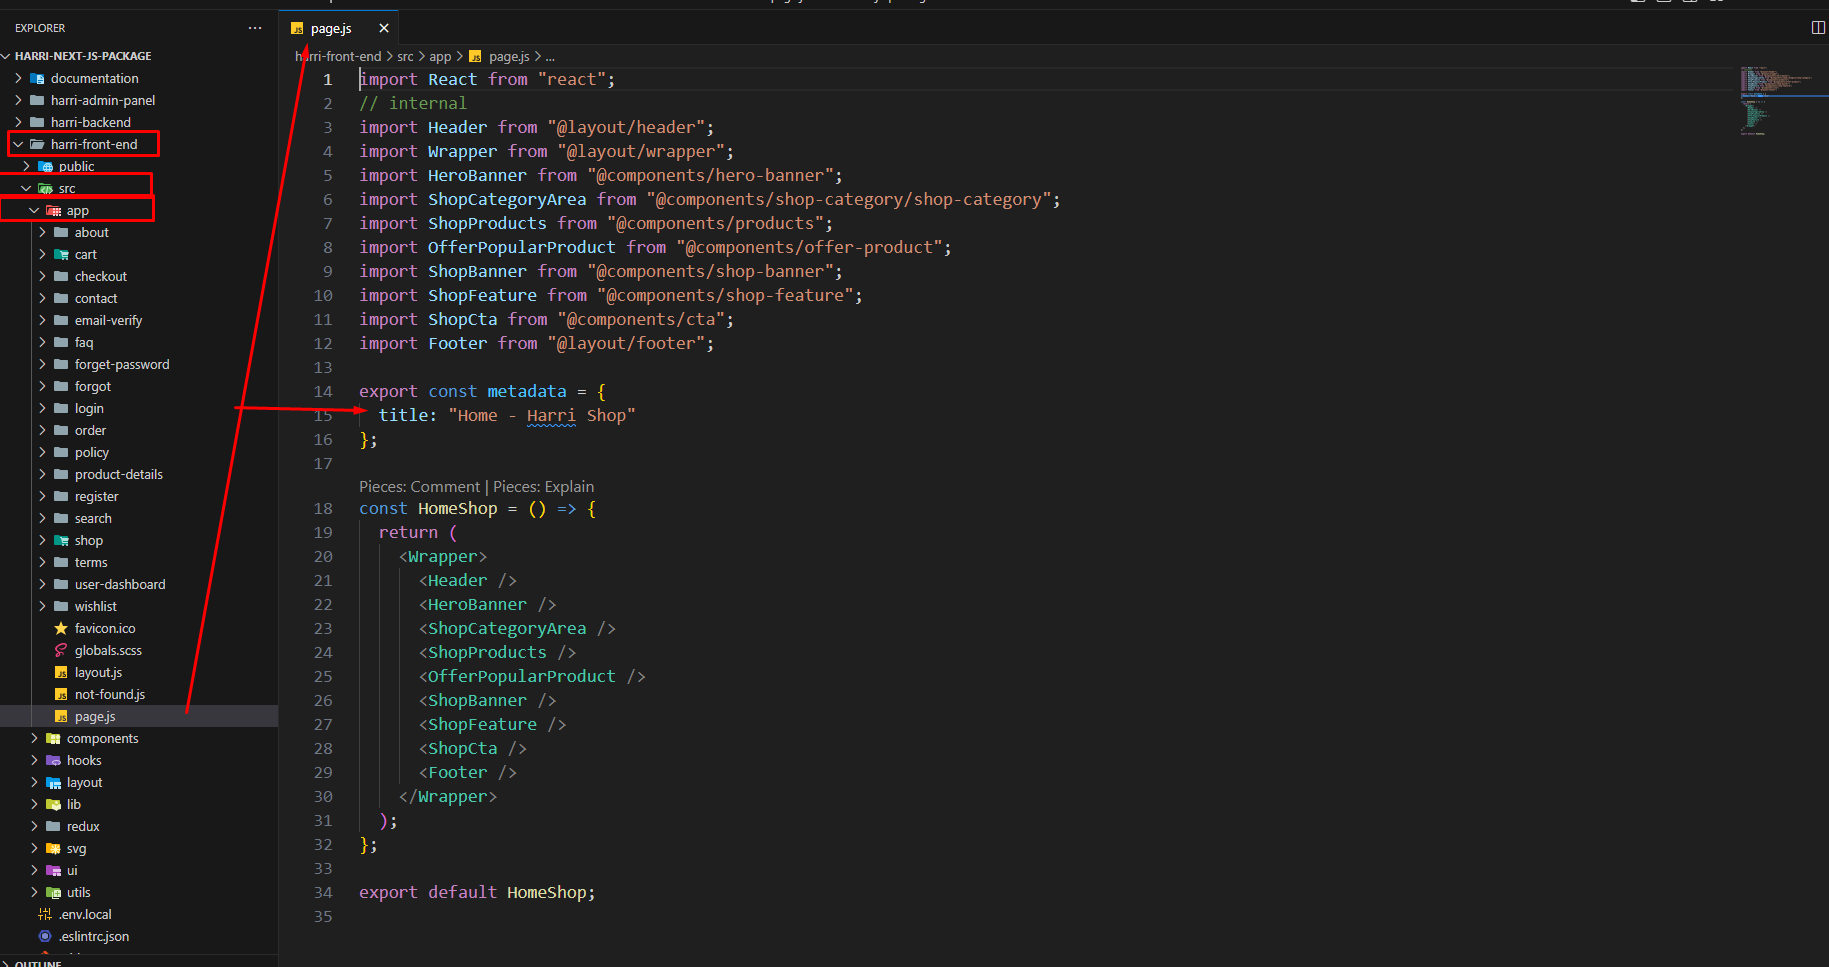Click the ui folder icon
The height and width of the screenshot is (967, 1829).
53,870
